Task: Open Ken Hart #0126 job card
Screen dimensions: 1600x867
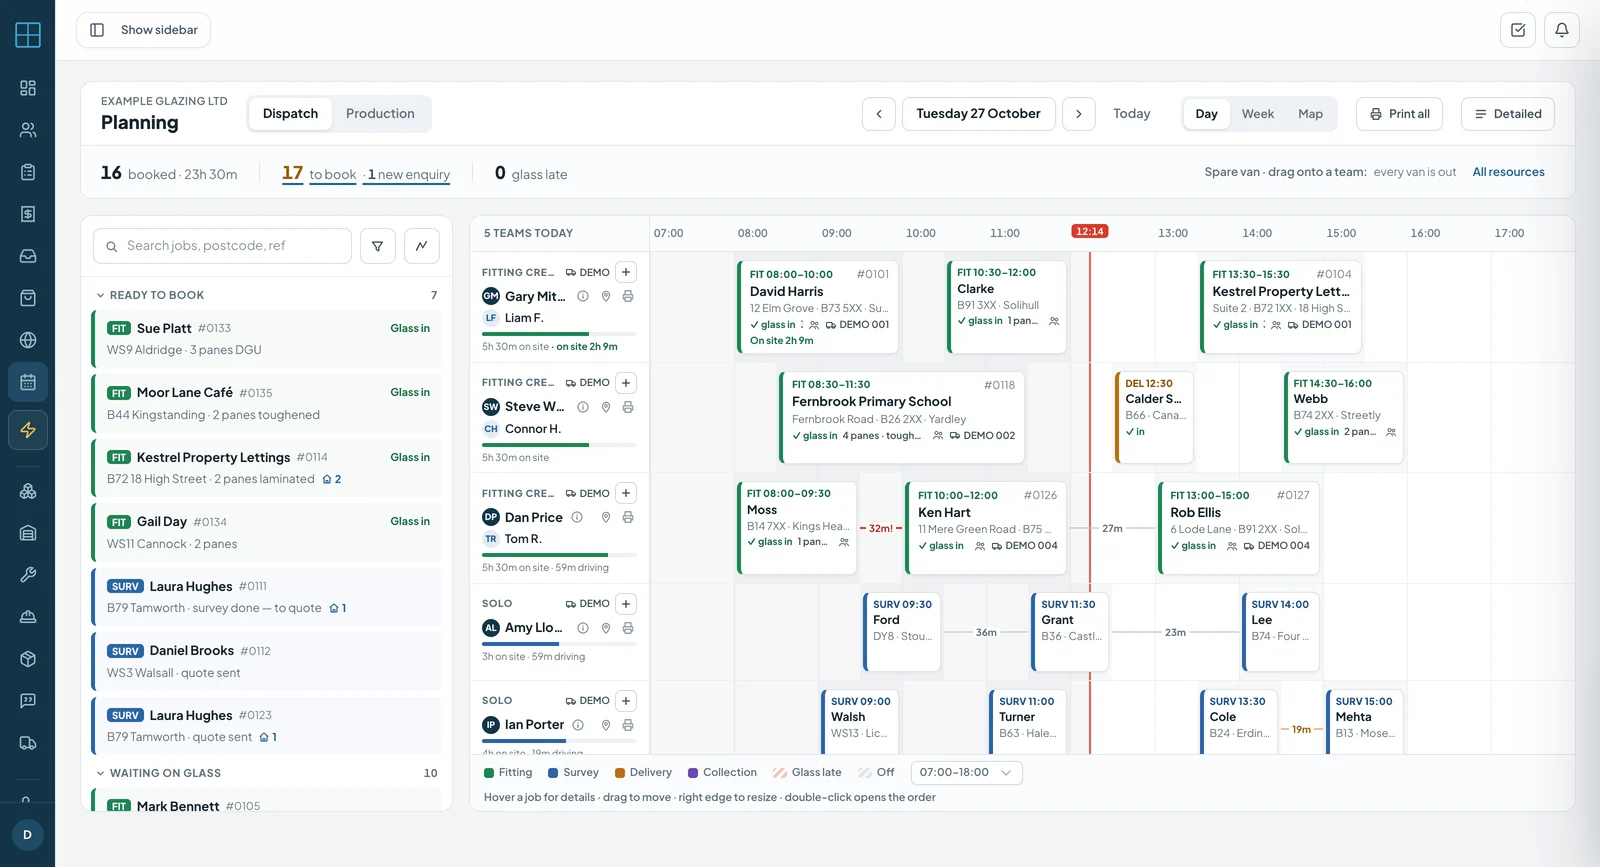Action: click(x=985, y=528)
